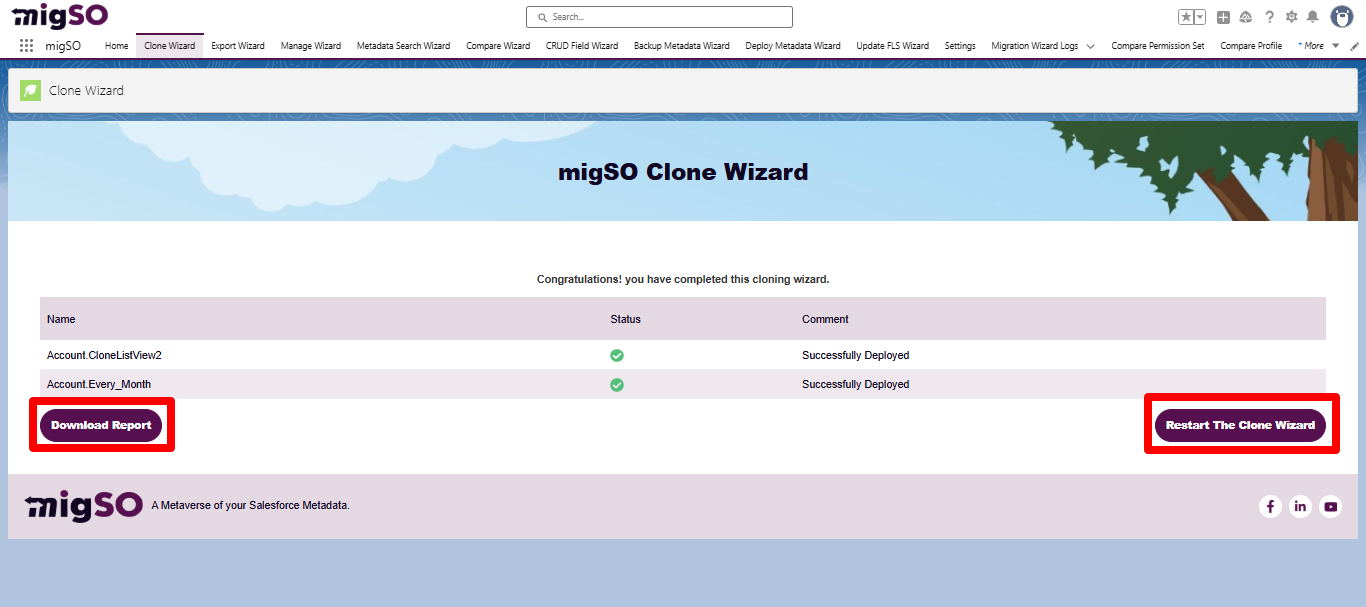Expand the Migration Wizard Logs dropdown

pos(1090,45)
